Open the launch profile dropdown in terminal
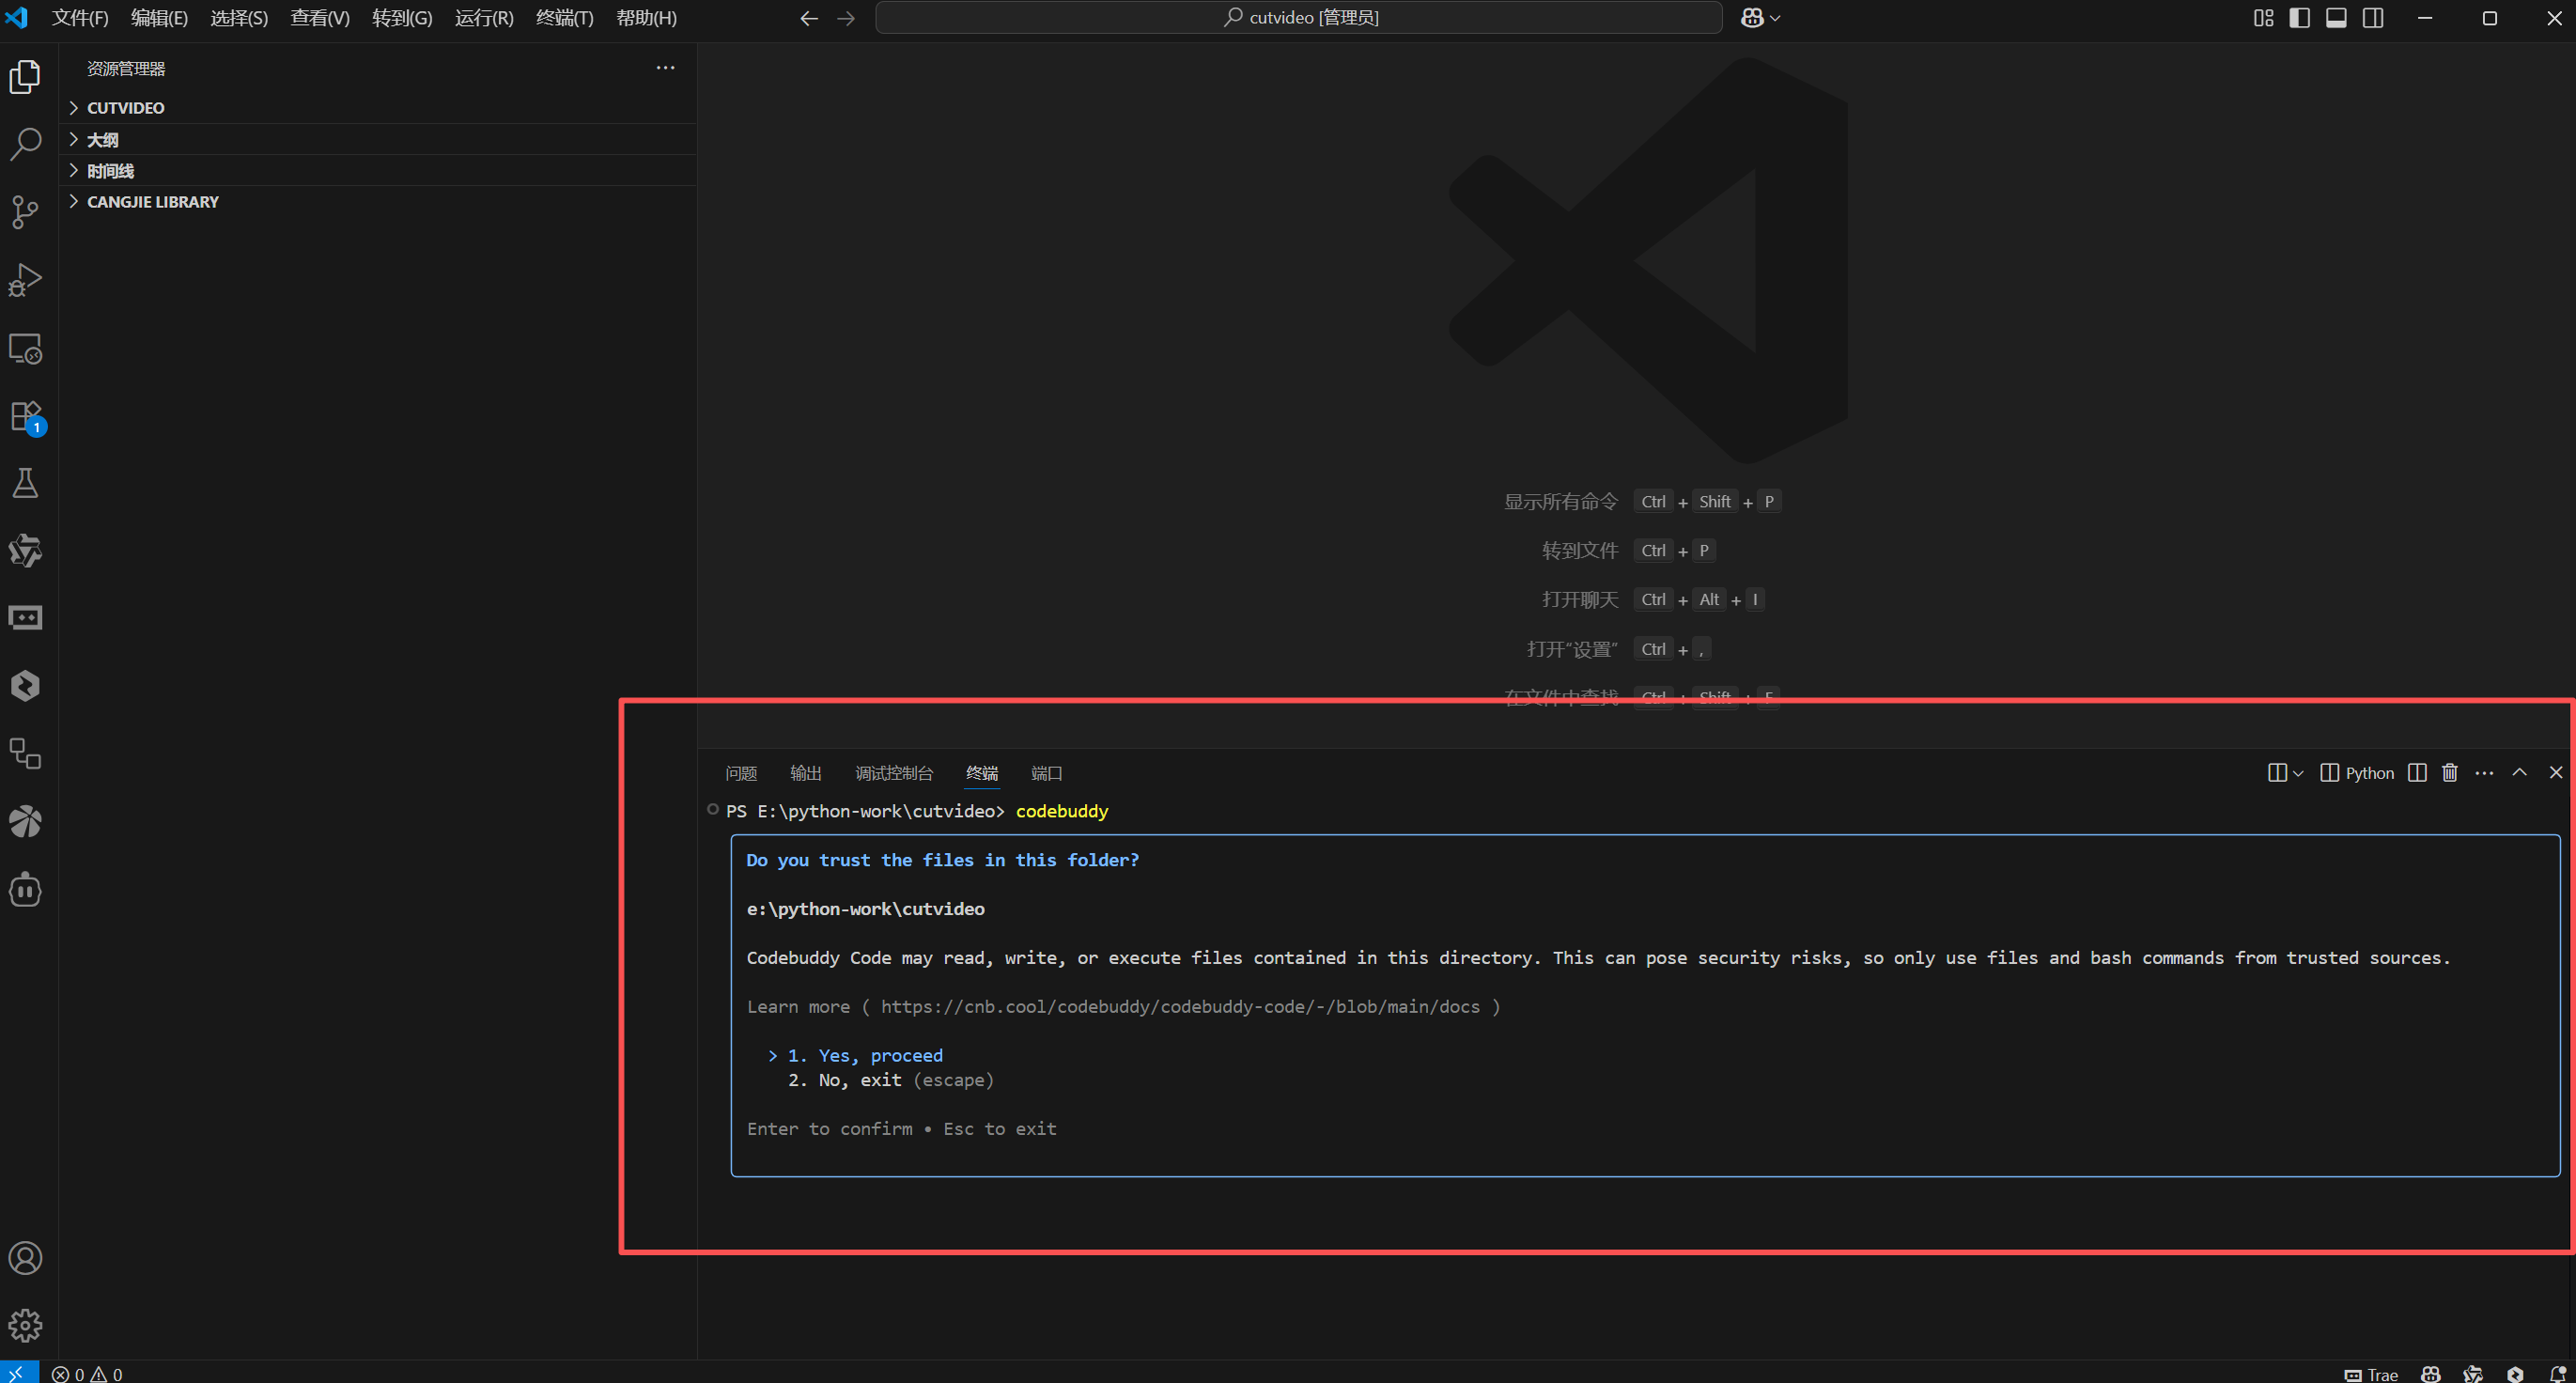Viewport: 2576px width, 1383px height. [2298, 773]
